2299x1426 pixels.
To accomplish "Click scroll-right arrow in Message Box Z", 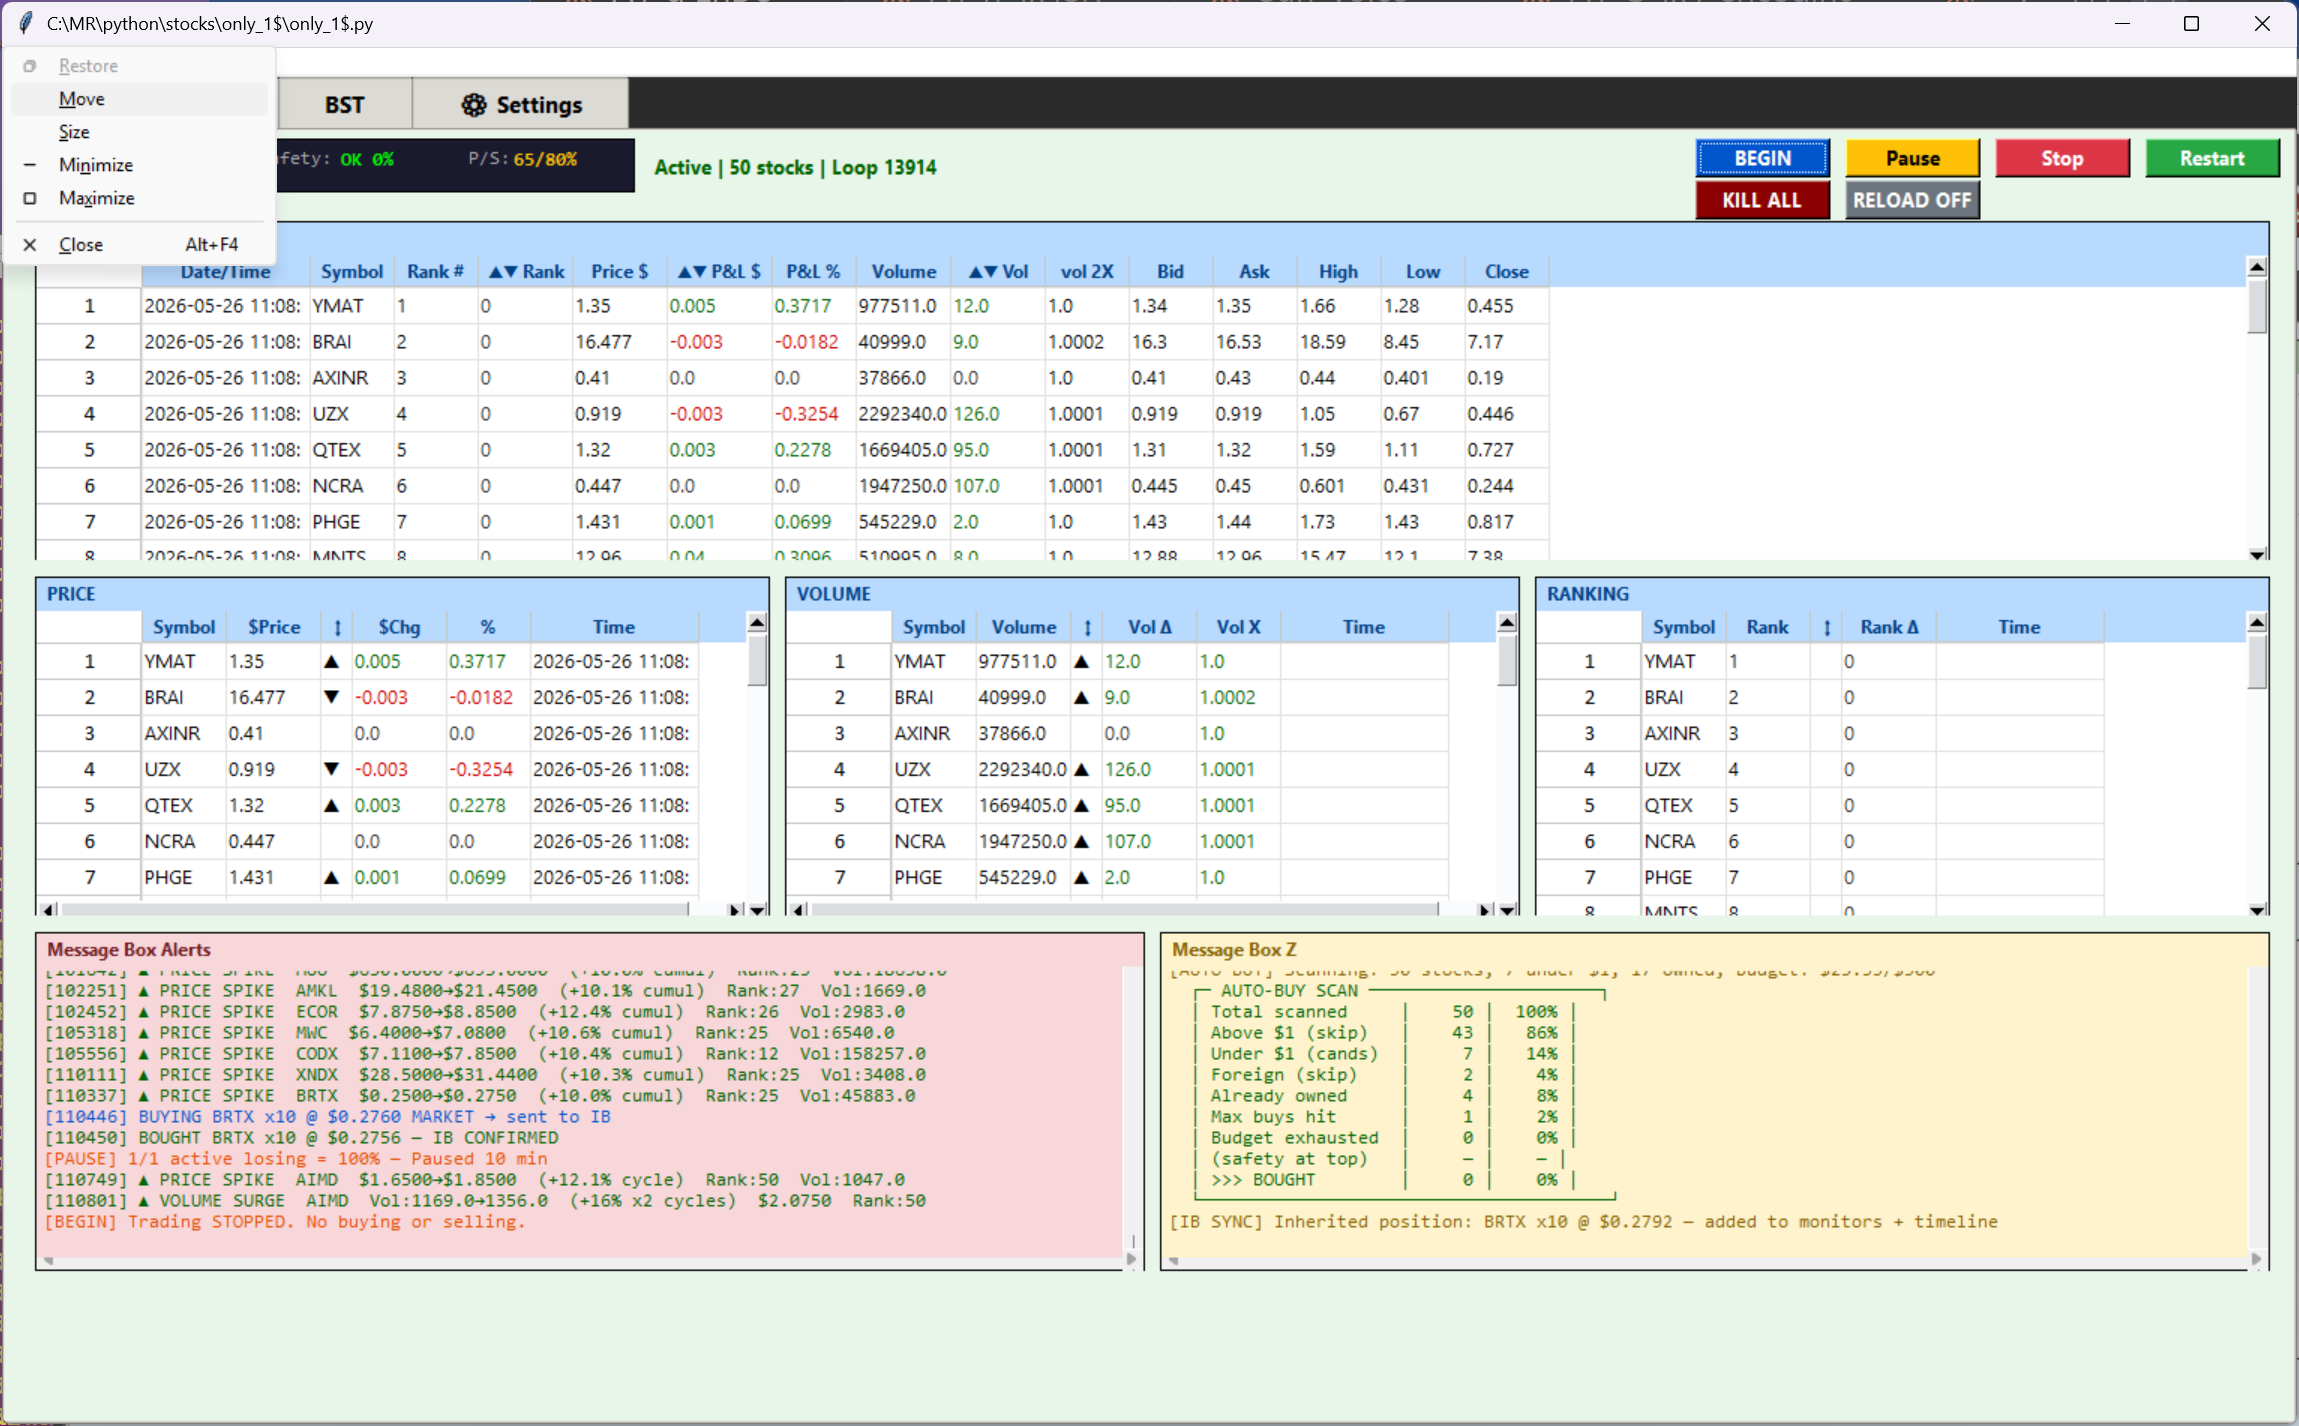I will tap(2256, 1260).
